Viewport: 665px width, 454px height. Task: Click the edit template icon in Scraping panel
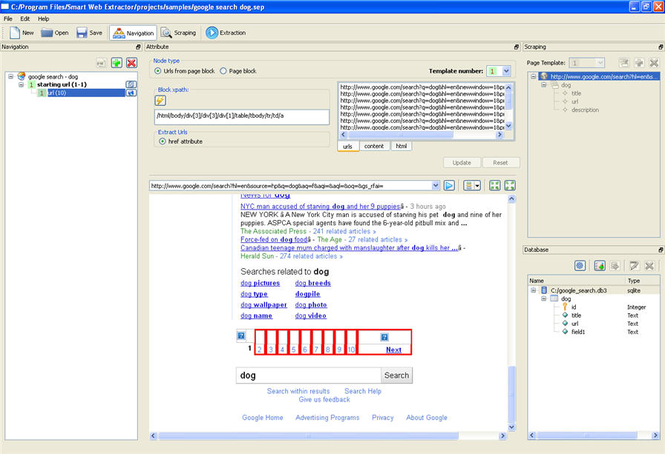(x=623, y=63)
